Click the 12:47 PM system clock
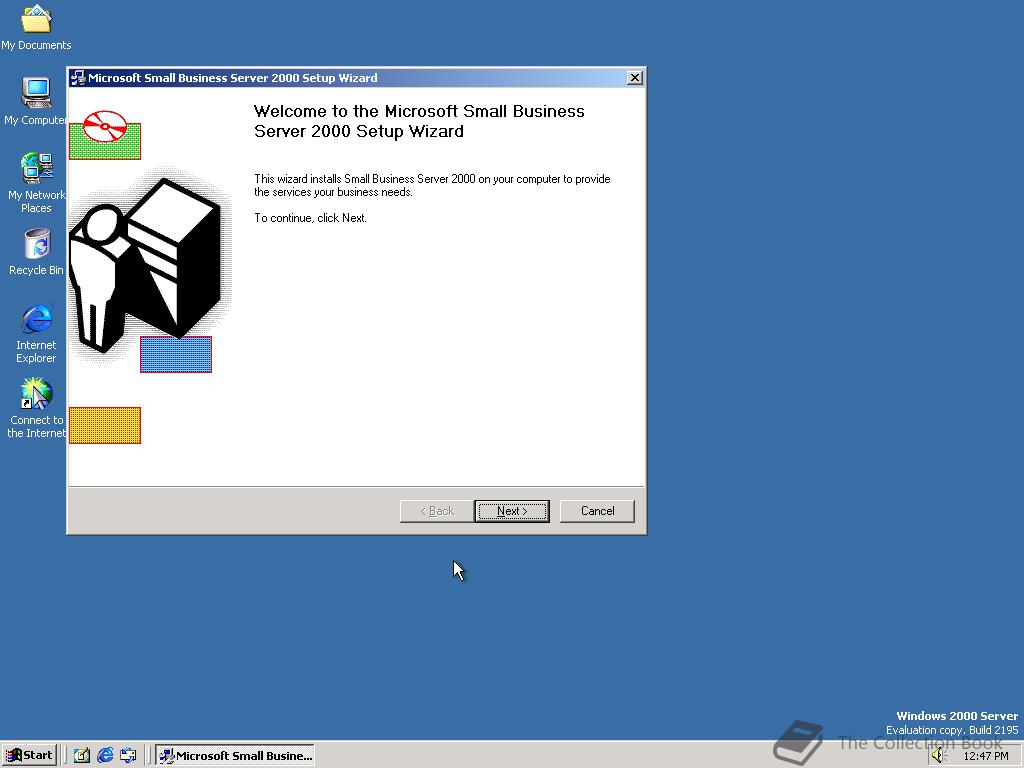Viewport: 1024px width, 768px height. [x=985, y=756]
